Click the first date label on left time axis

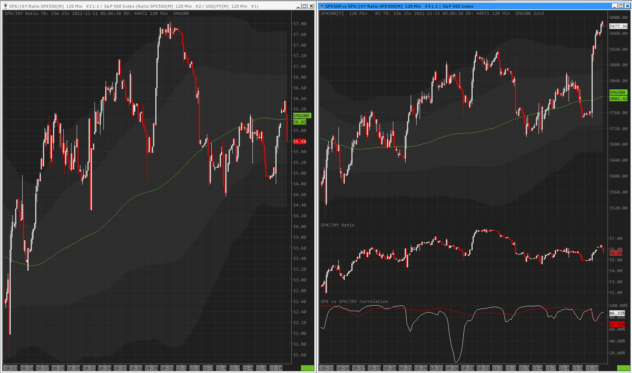tap(10, 368)
